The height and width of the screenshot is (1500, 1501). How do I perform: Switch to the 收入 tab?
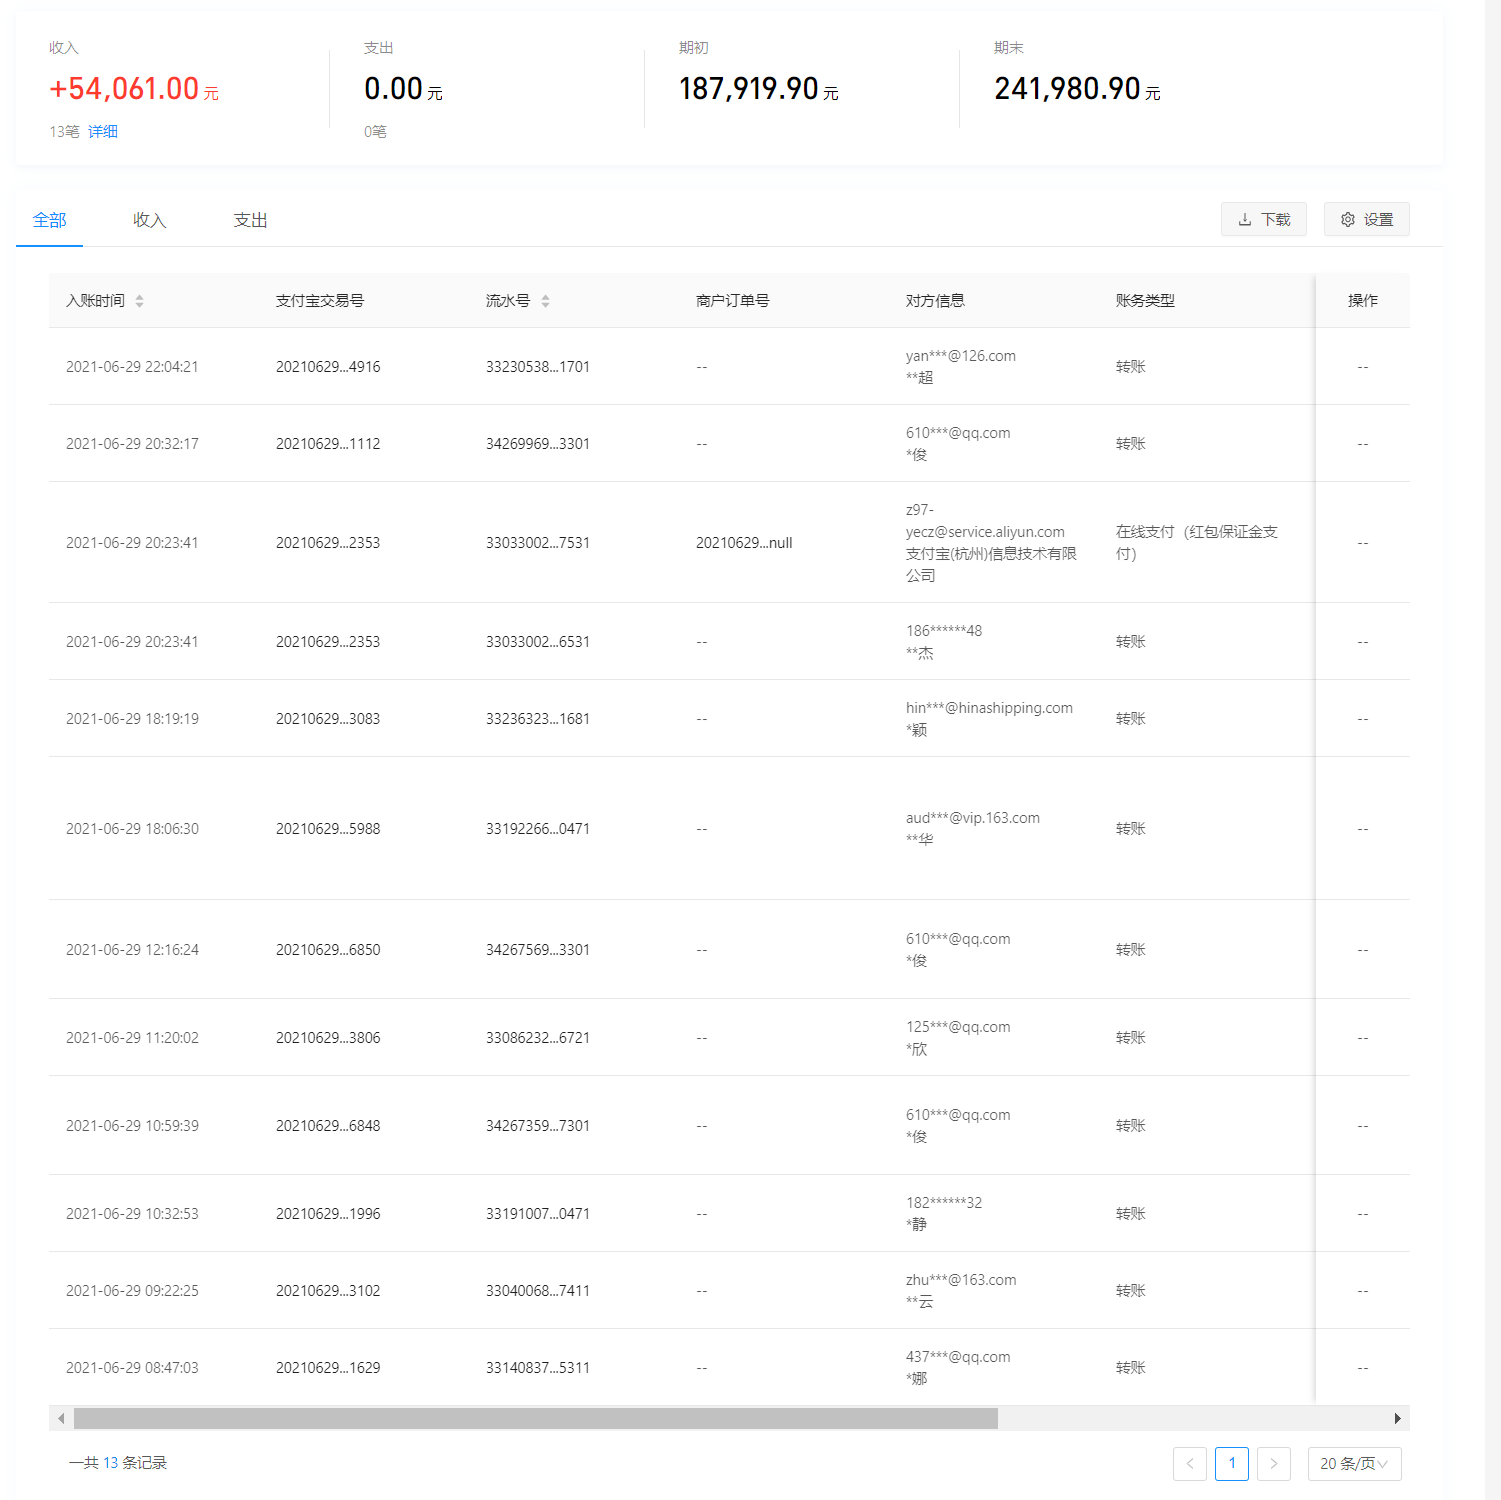pyautogui.click(x=149, y=220)
